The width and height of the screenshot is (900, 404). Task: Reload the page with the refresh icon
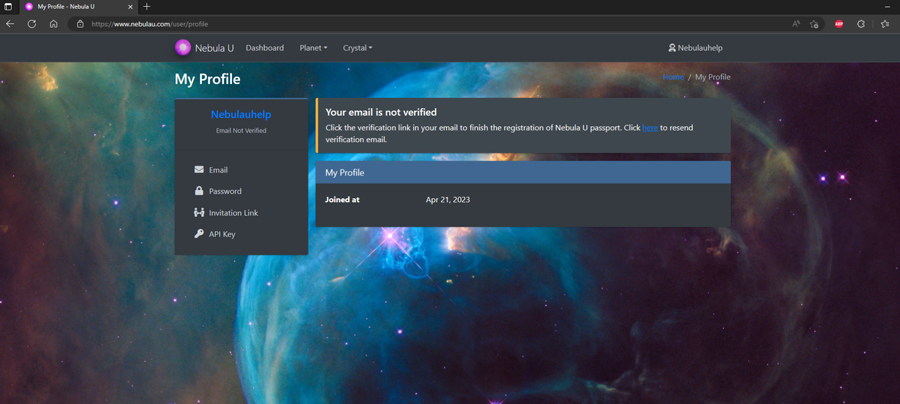pos(32,24)
